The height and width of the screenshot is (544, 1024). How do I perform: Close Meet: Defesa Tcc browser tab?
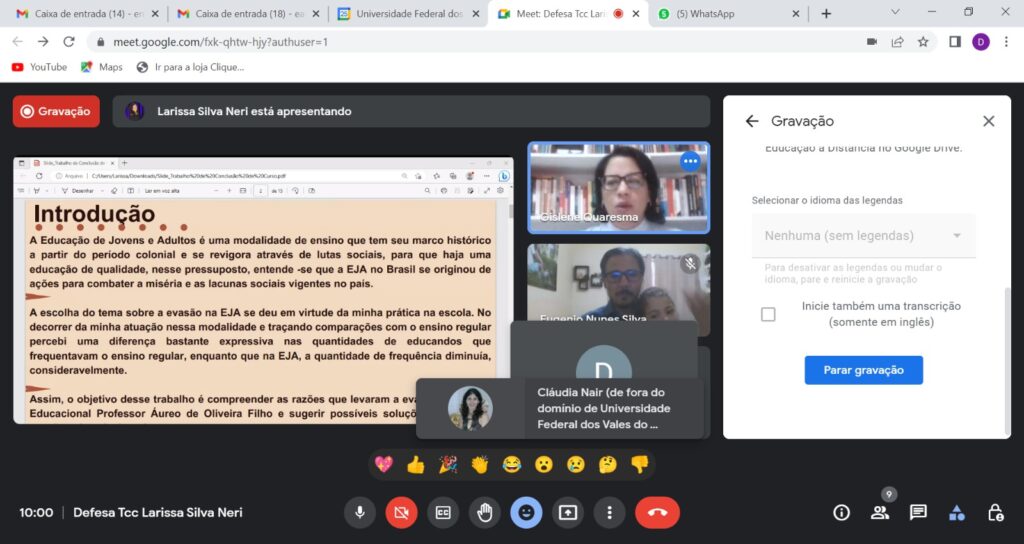click(636, 14)
